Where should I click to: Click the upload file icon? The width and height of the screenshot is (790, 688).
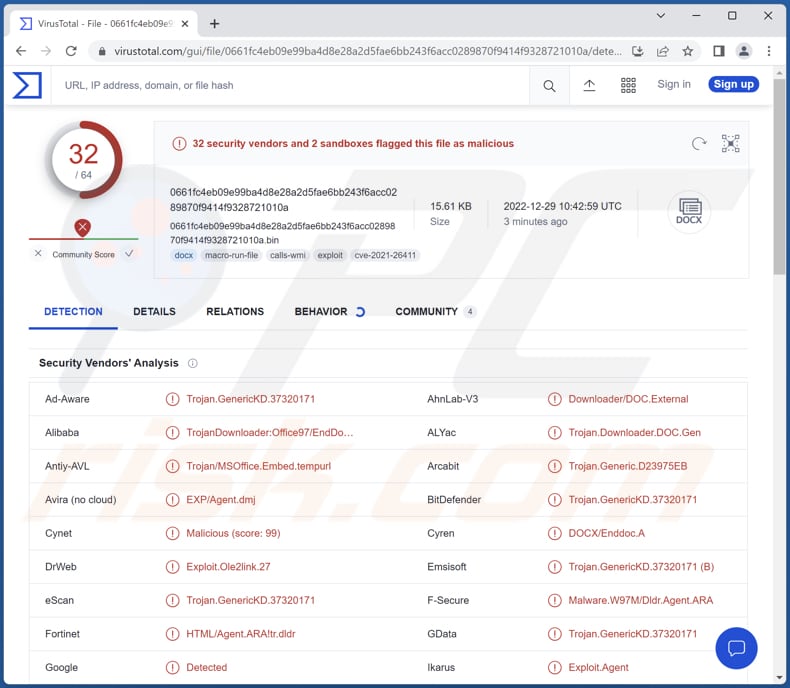click(x=589, y=86)
